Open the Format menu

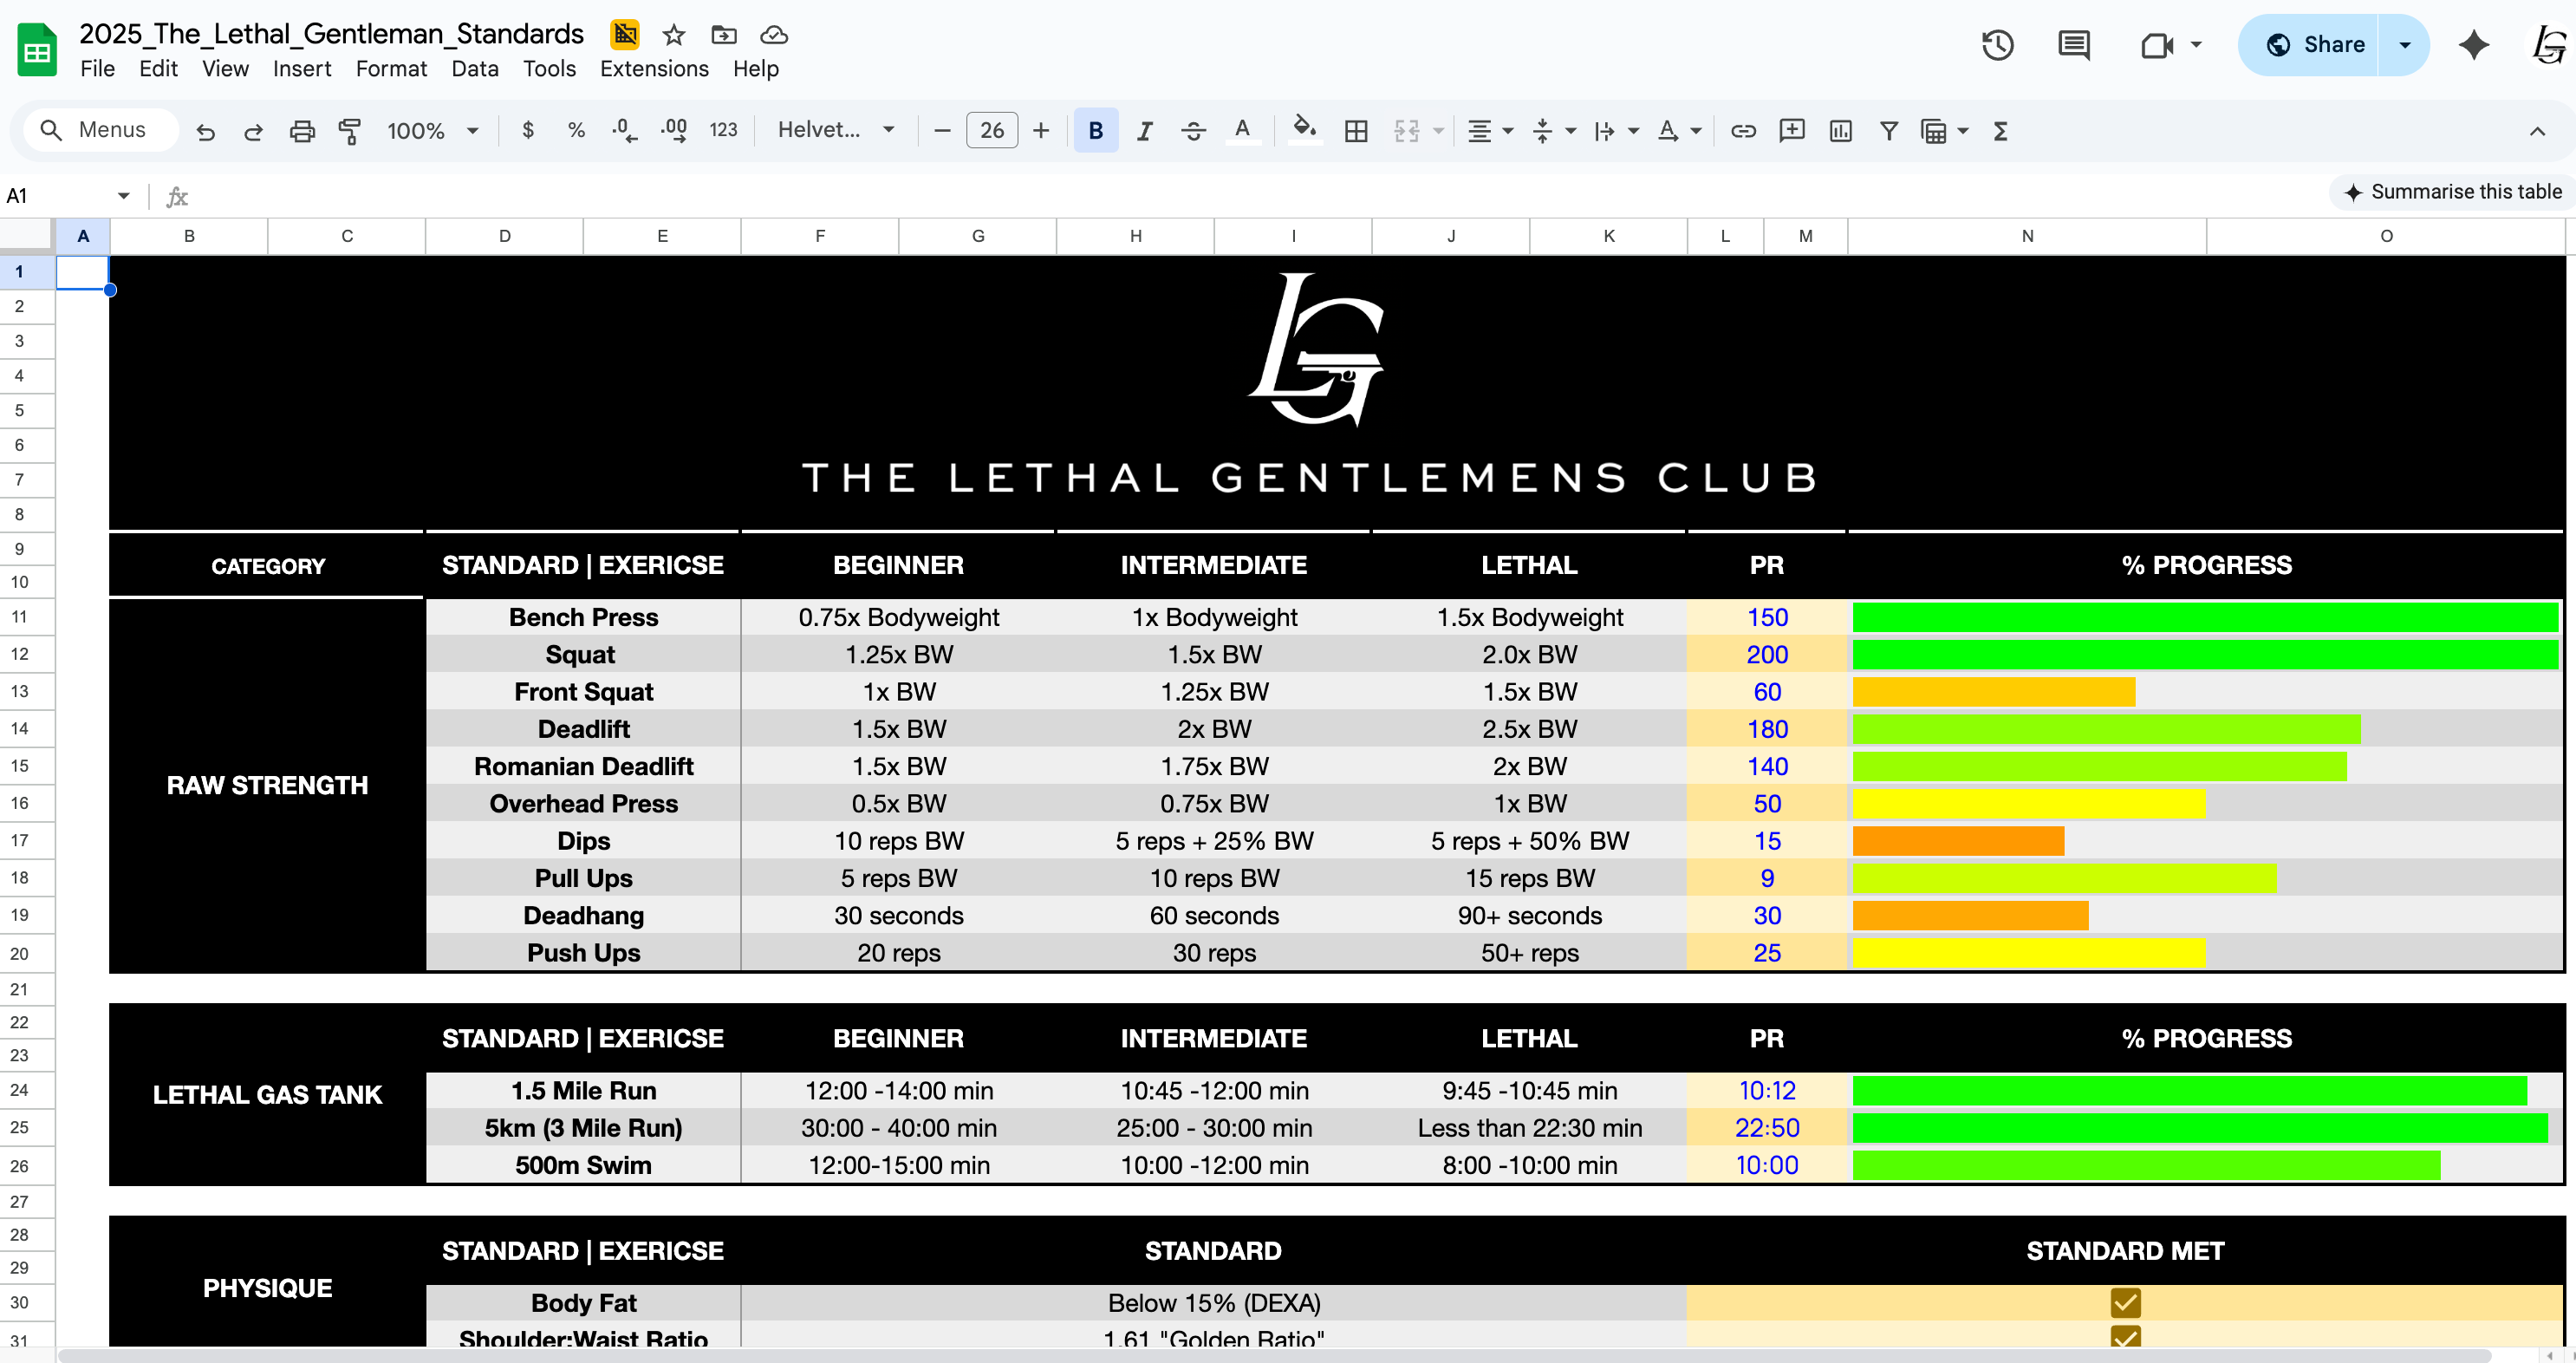pos(391,69)
